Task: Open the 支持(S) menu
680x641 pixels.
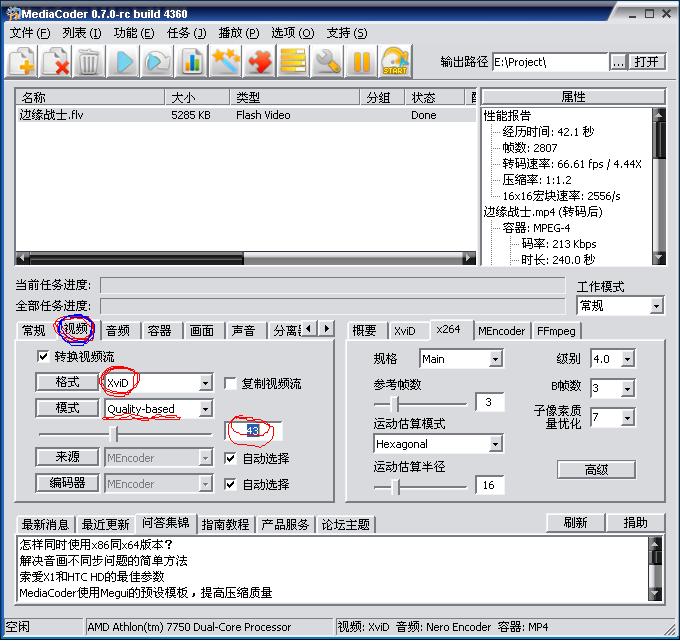Action: [347, 33]
